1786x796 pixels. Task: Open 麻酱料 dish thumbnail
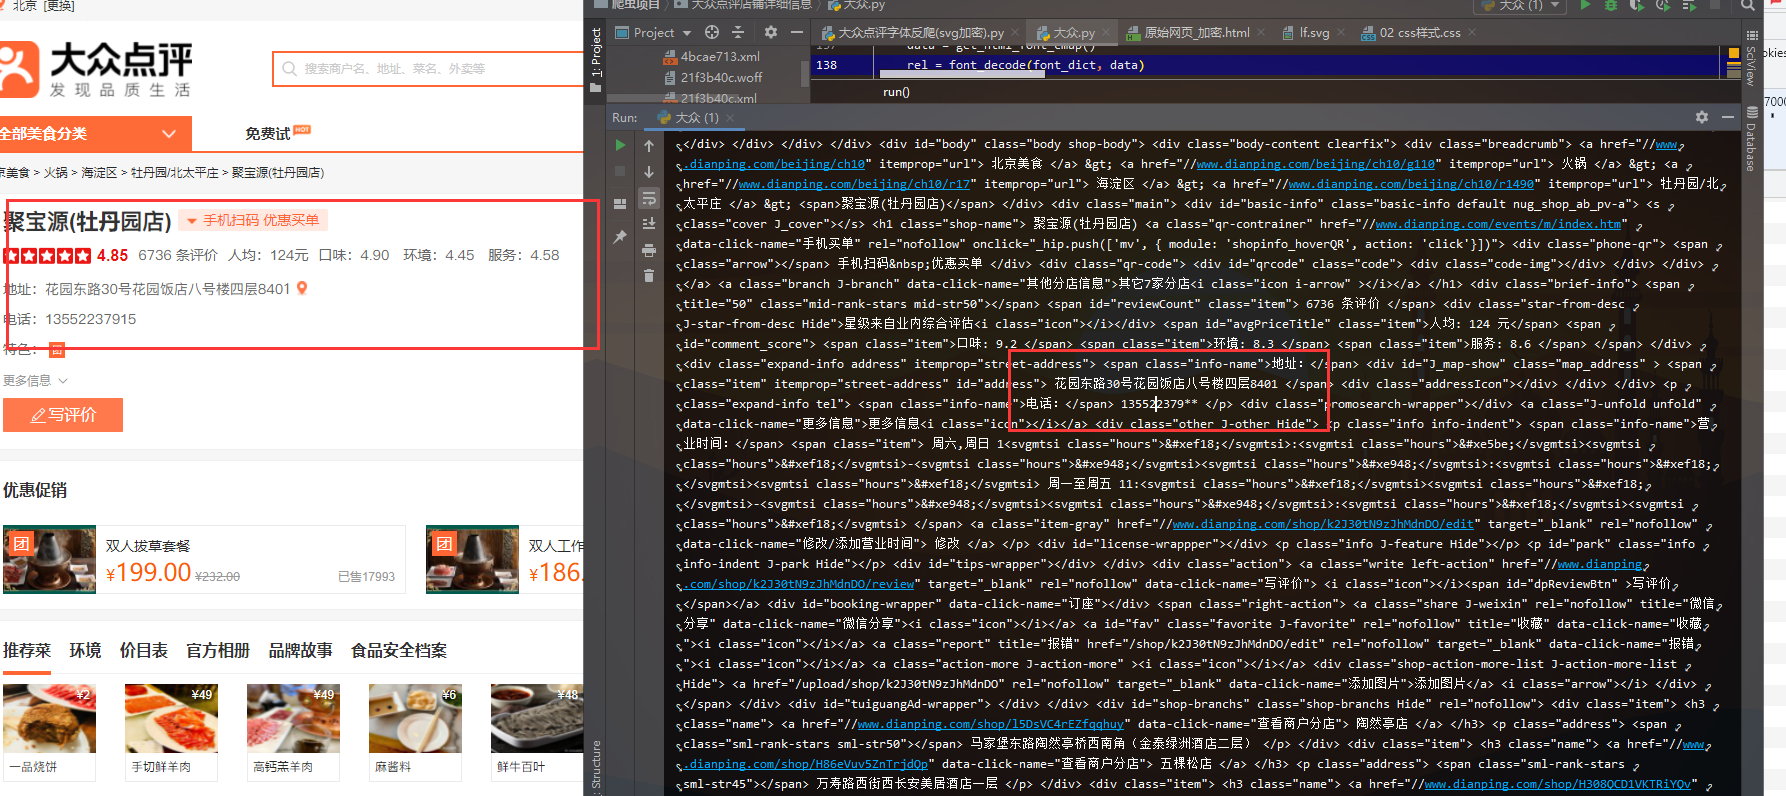415,719
